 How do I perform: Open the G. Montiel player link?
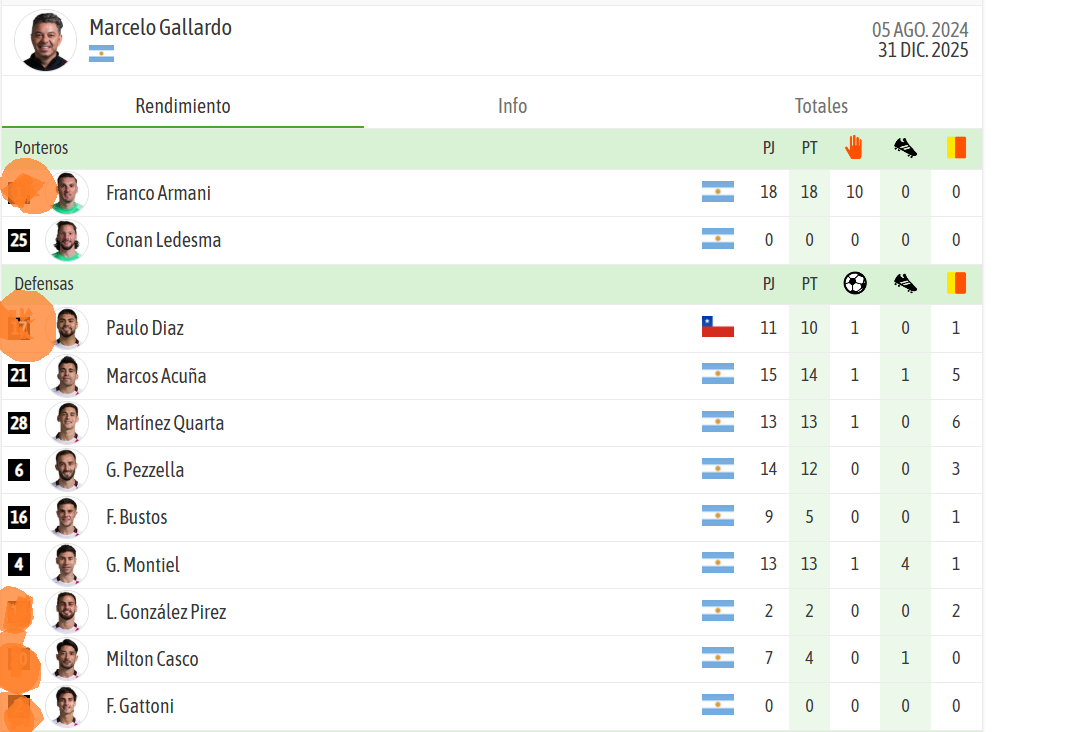(x=143, y=565)
